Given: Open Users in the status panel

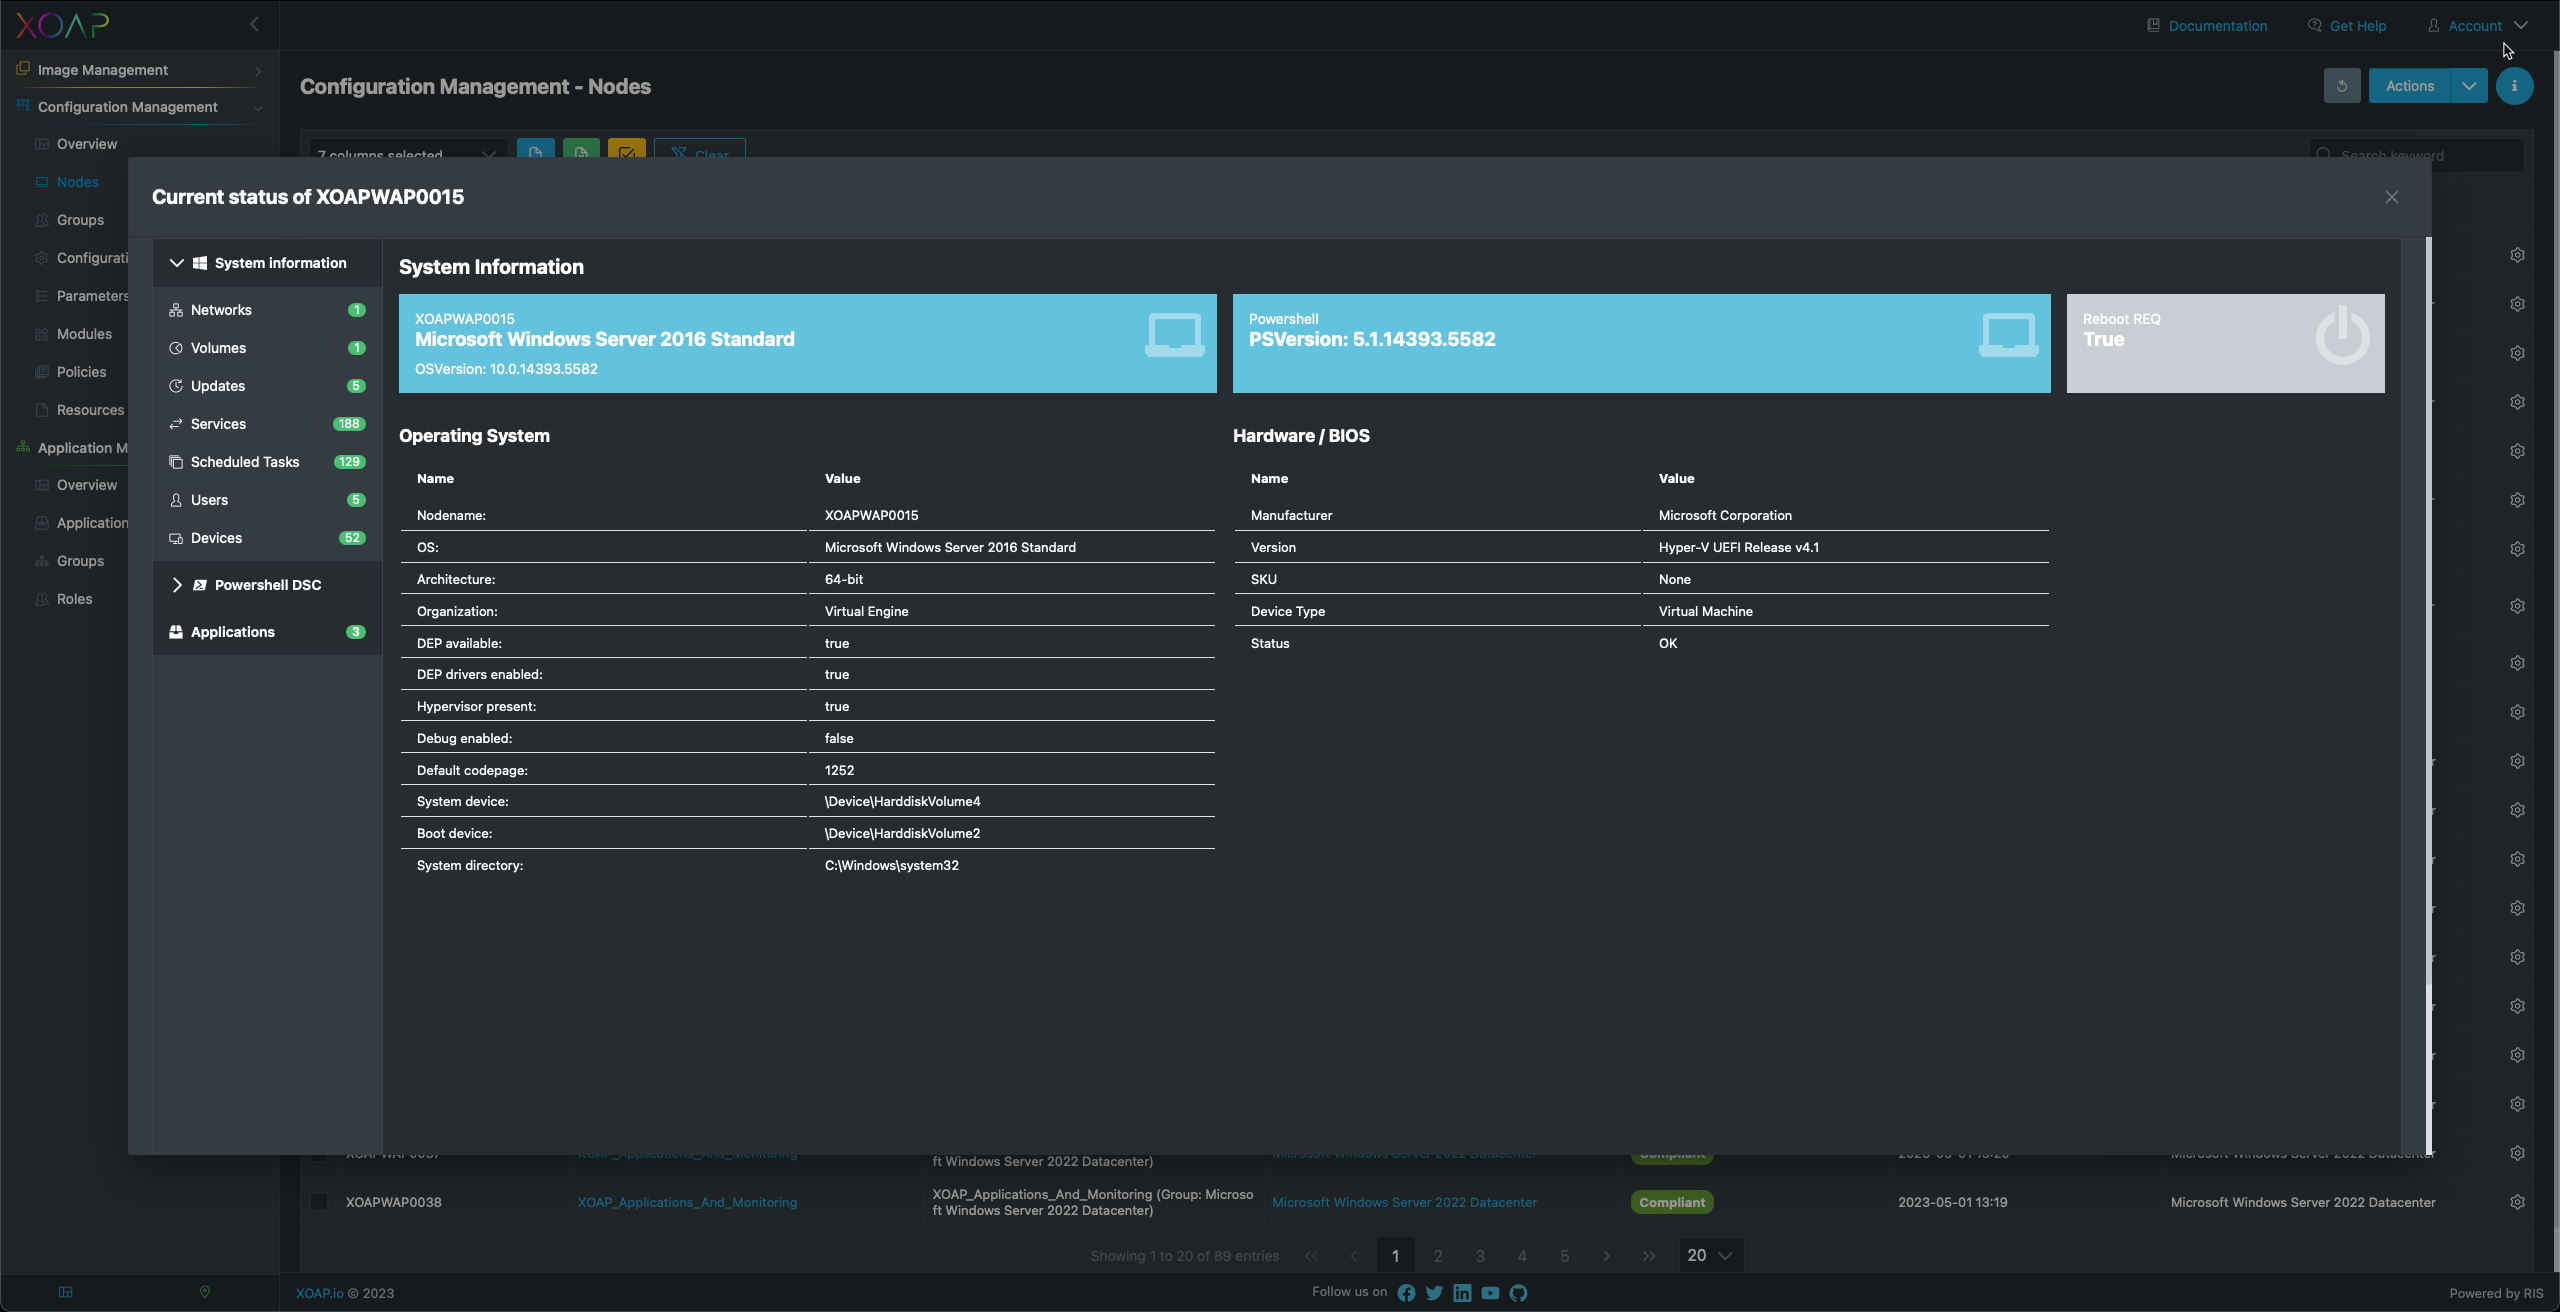Looking at the screenshot, I should coord(267,500).
